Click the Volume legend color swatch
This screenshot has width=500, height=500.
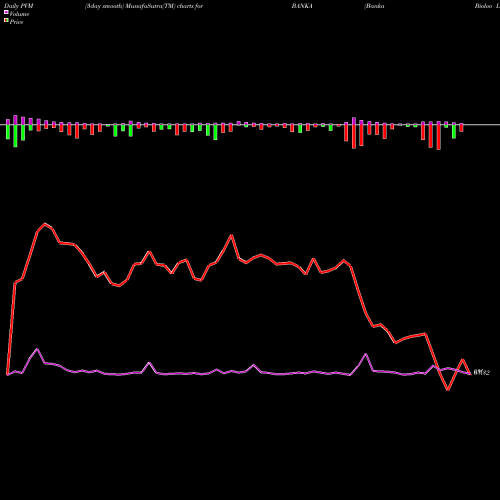(6, 12)
